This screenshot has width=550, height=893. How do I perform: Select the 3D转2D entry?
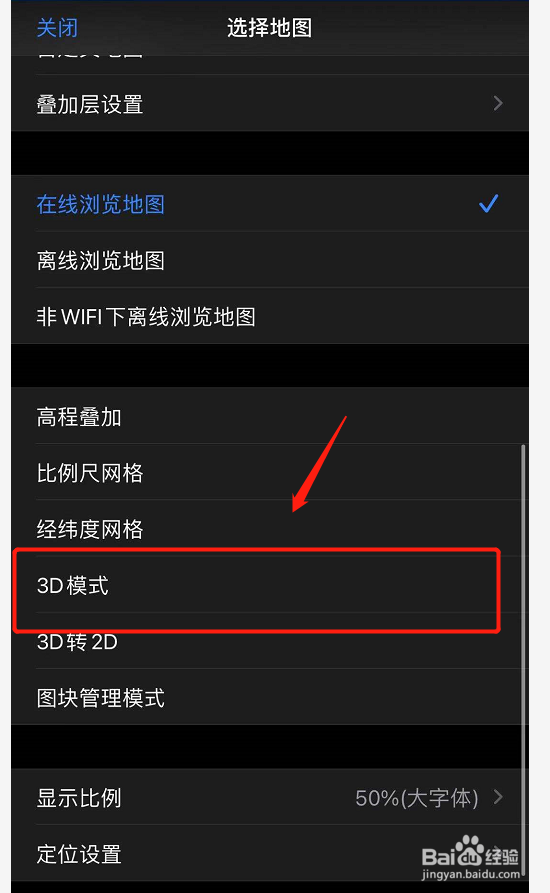(270, 641)
